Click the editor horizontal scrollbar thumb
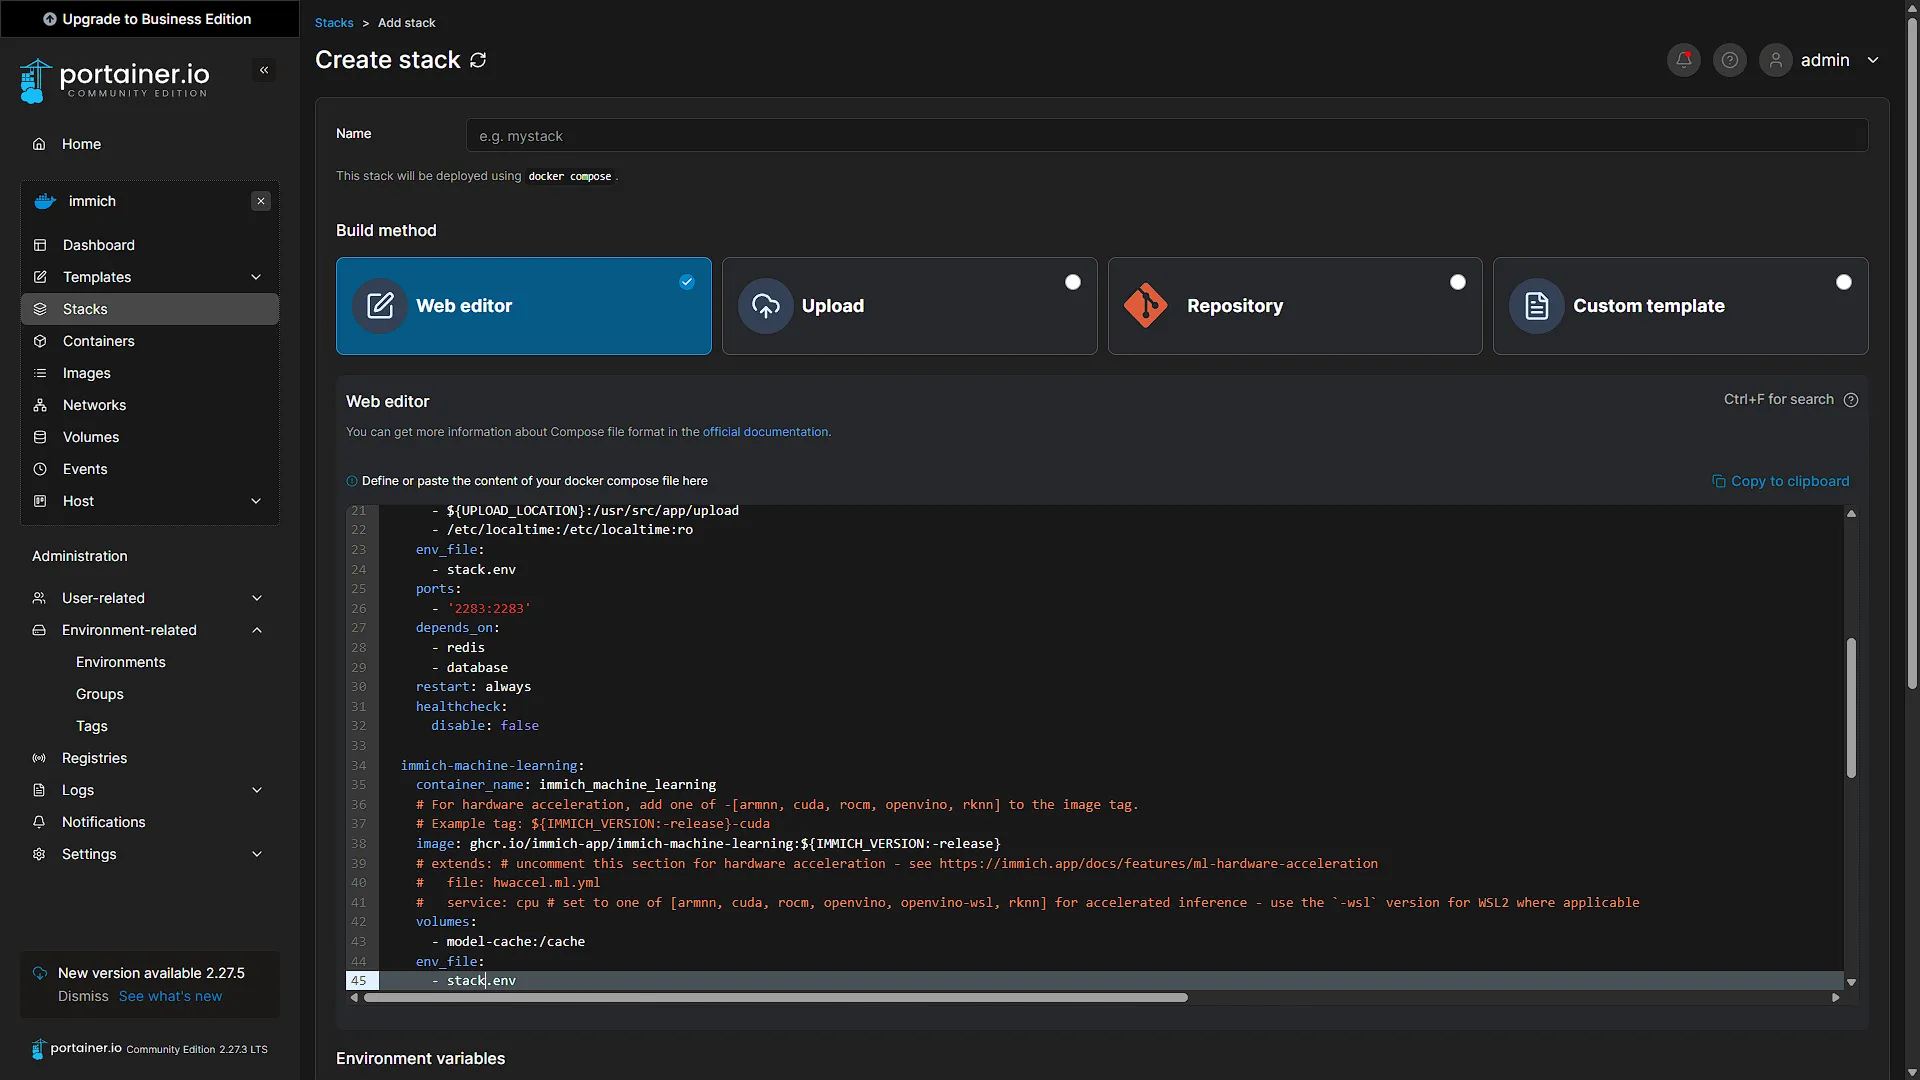Screen dimensions: 1920x1080 (x=776, y=998)
